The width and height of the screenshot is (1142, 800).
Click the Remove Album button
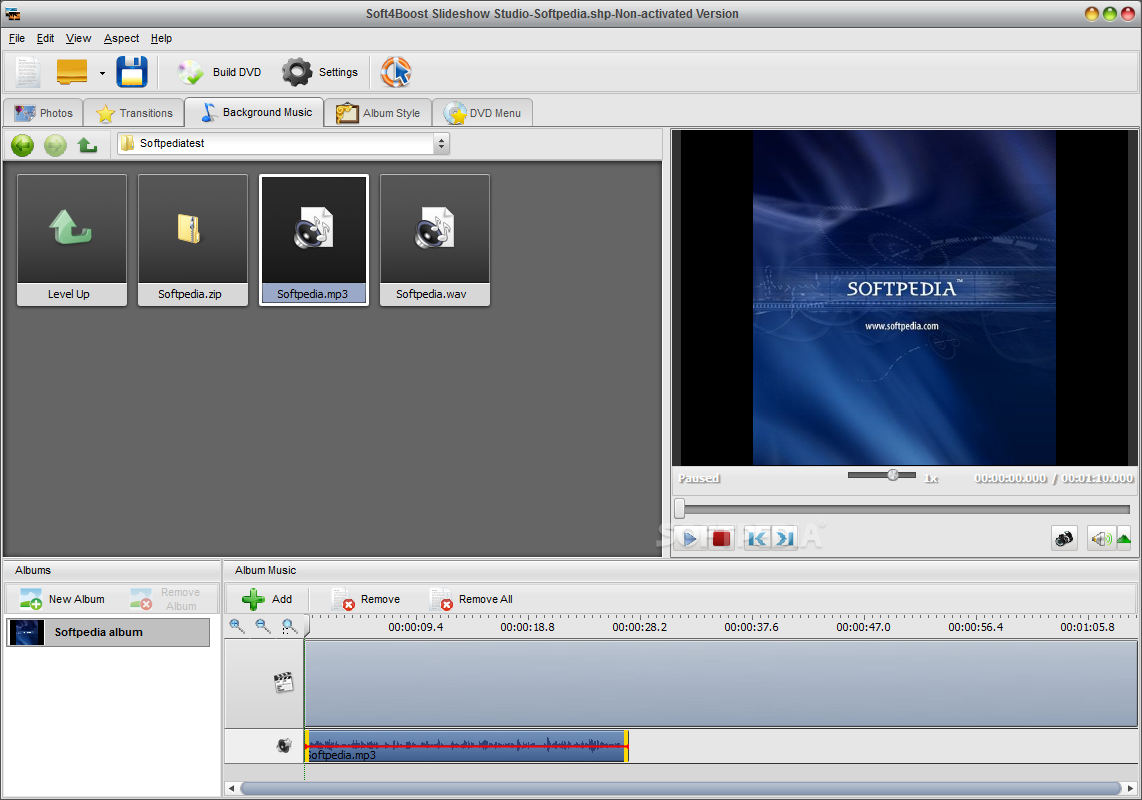[x=166, y=599]
